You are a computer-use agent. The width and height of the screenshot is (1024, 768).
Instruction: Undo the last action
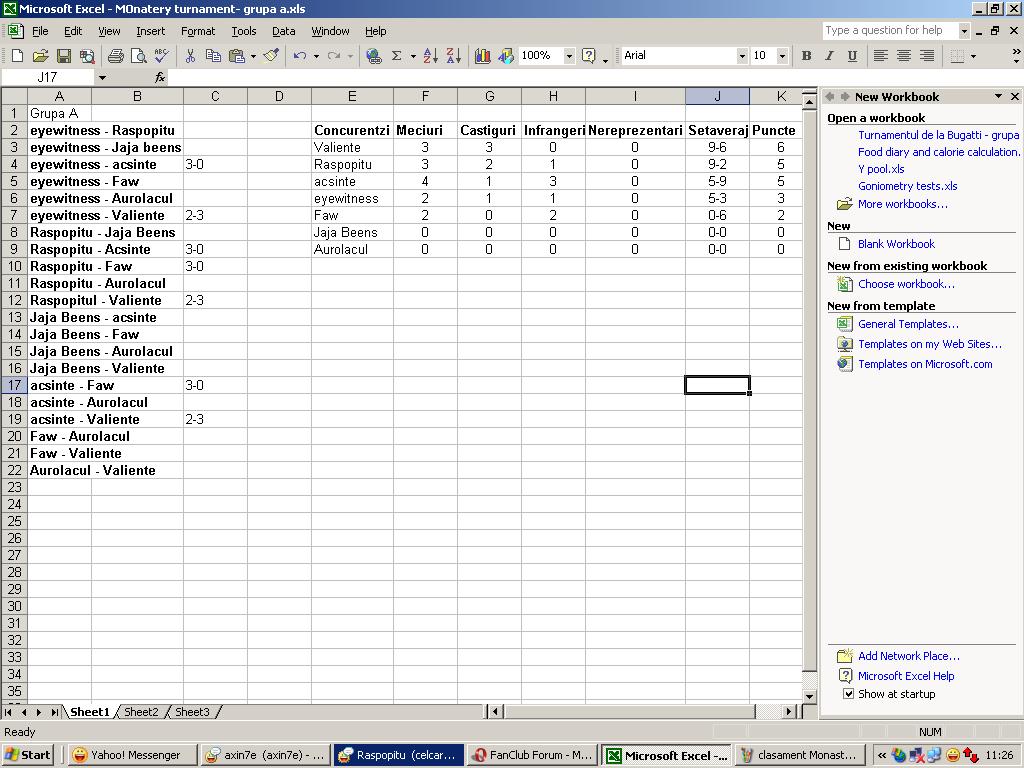(x=300, y=56)
